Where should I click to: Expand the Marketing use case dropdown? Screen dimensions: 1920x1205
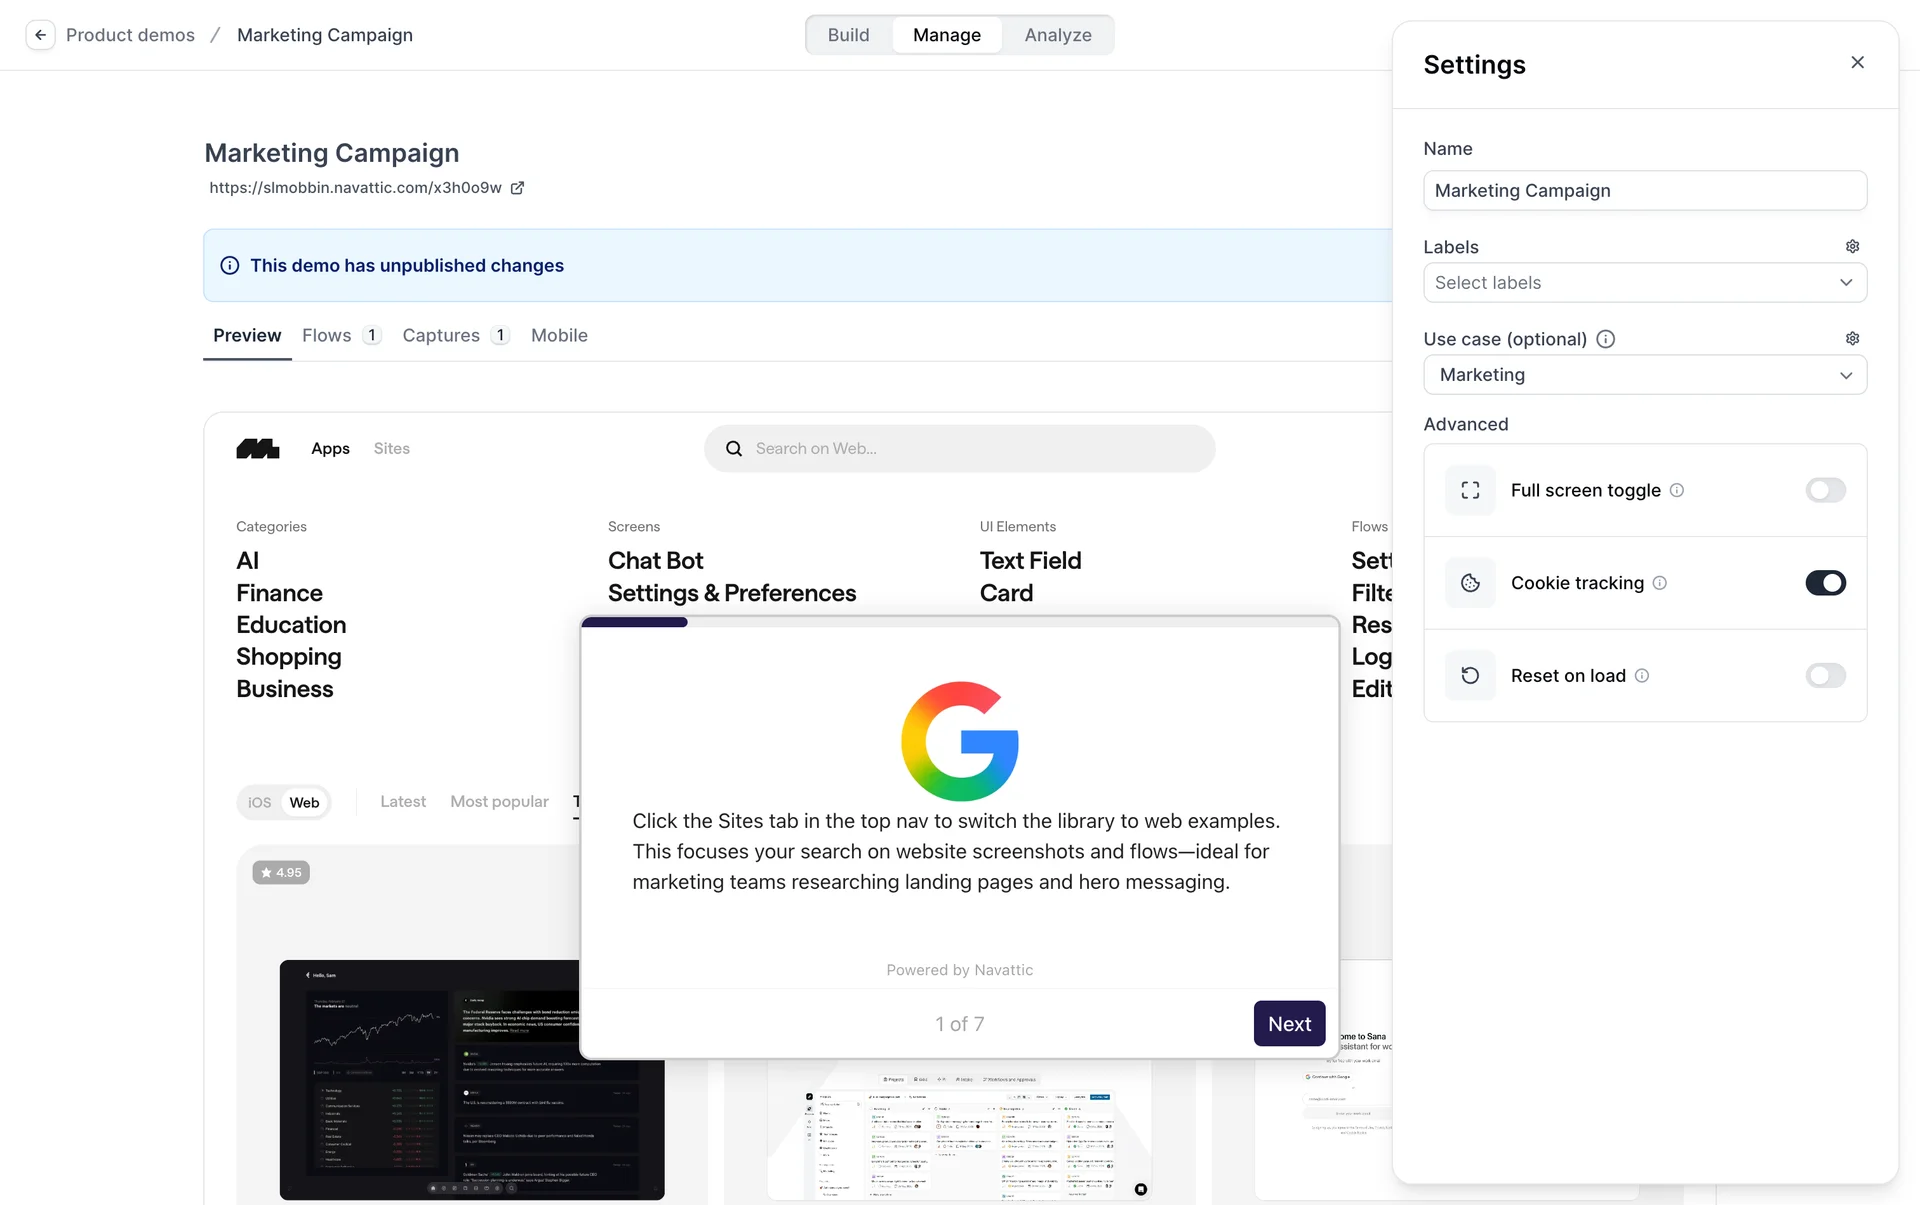tap(1644, 375)
